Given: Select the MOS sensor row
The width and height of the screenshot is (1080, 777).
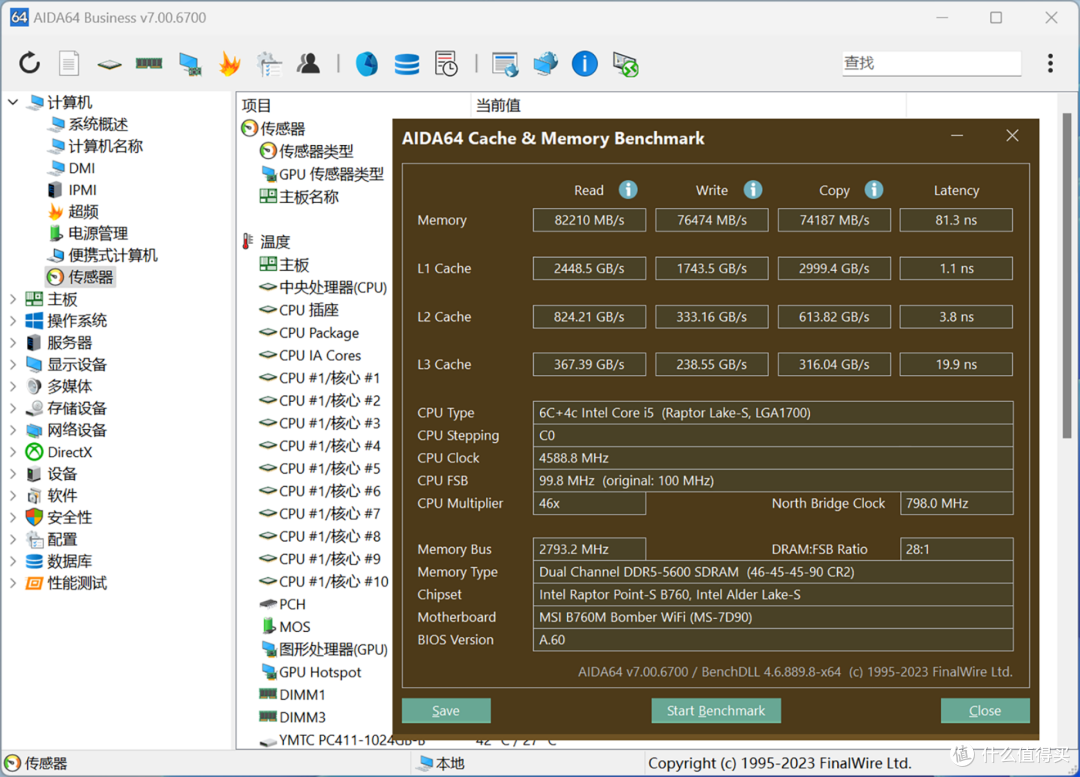Looking at the screenshot, I should pos(295,627).
